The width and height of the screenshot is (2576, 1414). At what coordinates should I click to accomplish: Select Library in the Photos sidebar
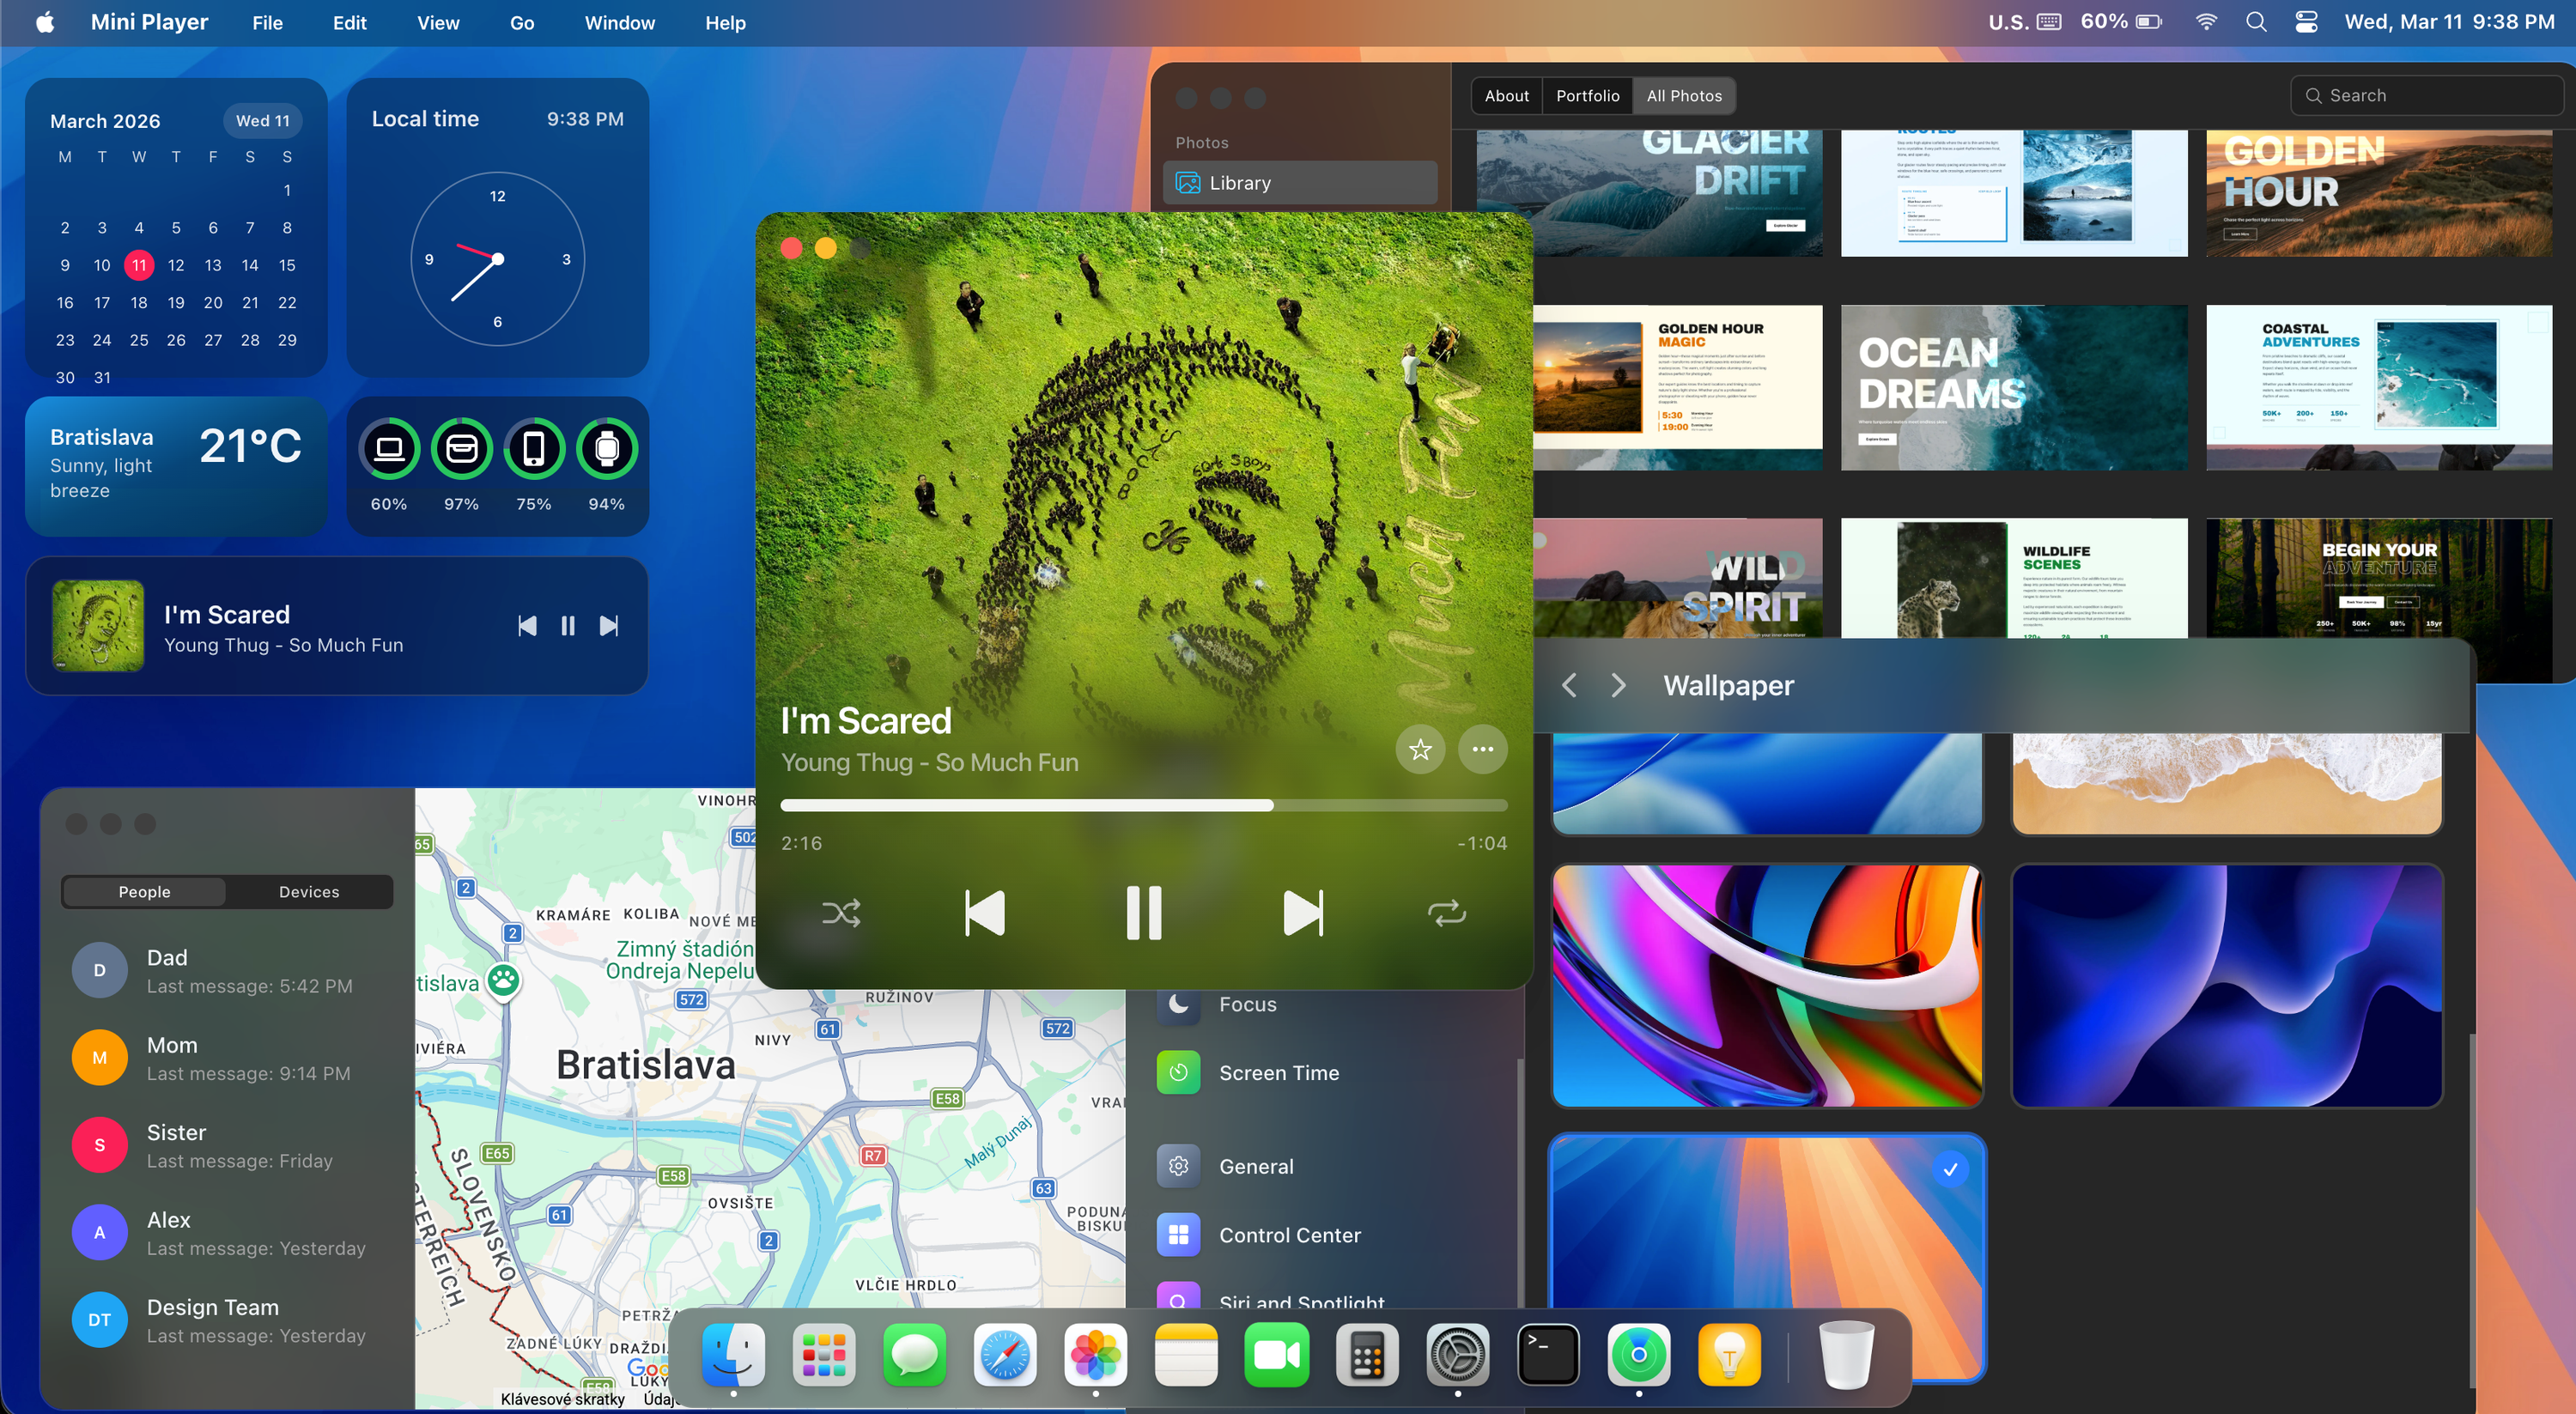point(1299,183)
